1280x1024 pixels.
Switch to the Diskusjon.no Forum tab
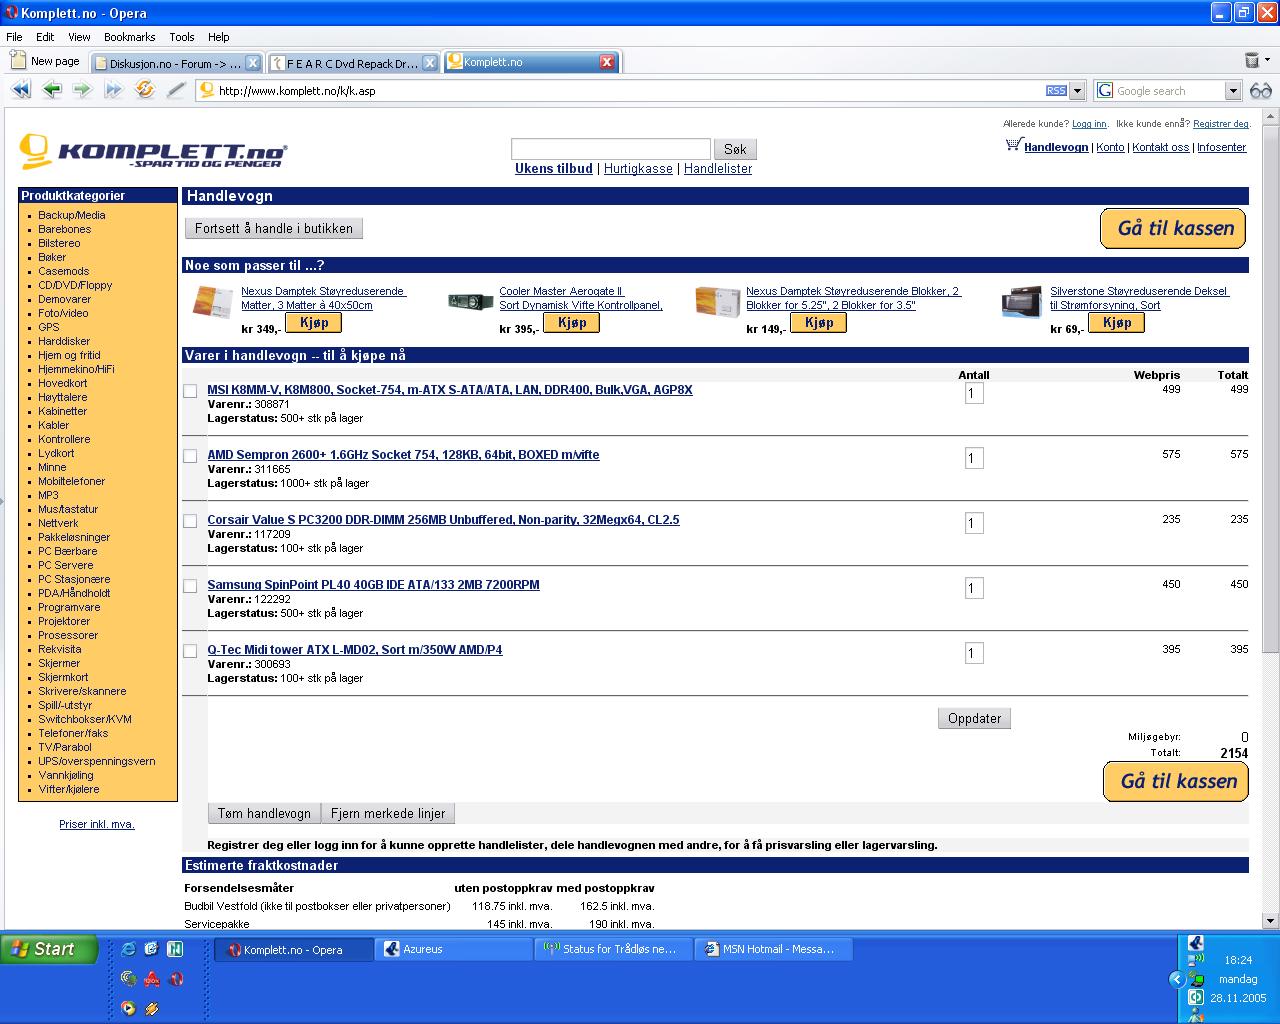coord(175,63)
